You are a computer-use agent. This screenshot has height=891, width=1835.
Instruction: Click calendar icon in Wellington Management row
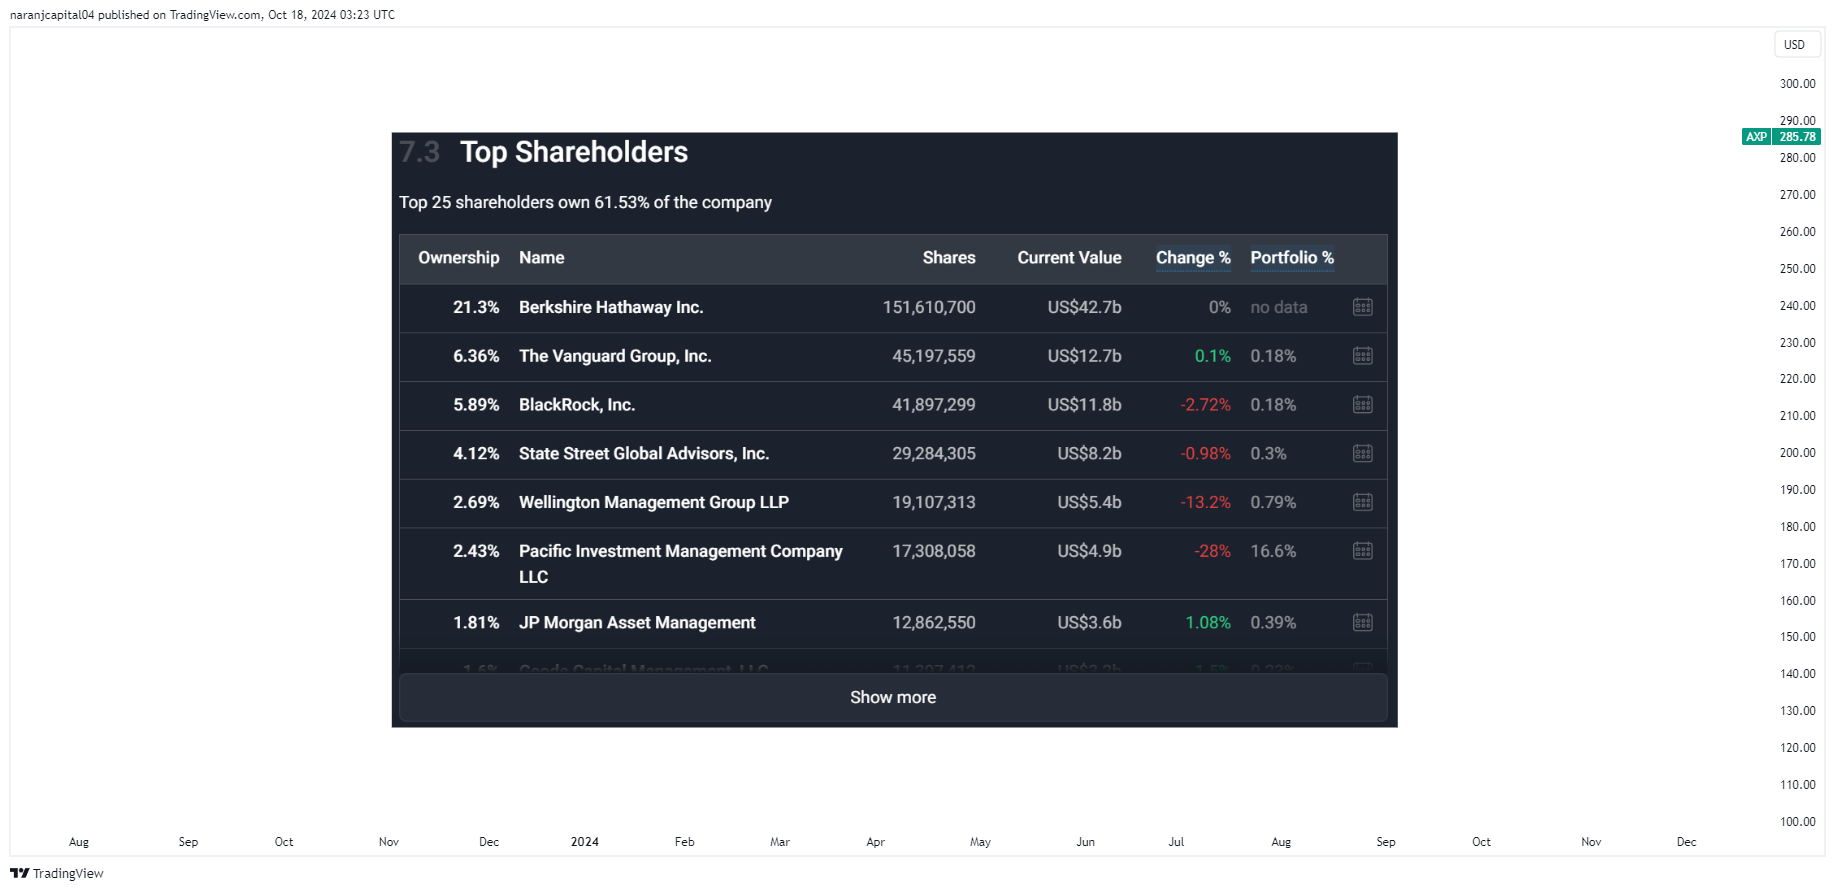coord(1362,502)
